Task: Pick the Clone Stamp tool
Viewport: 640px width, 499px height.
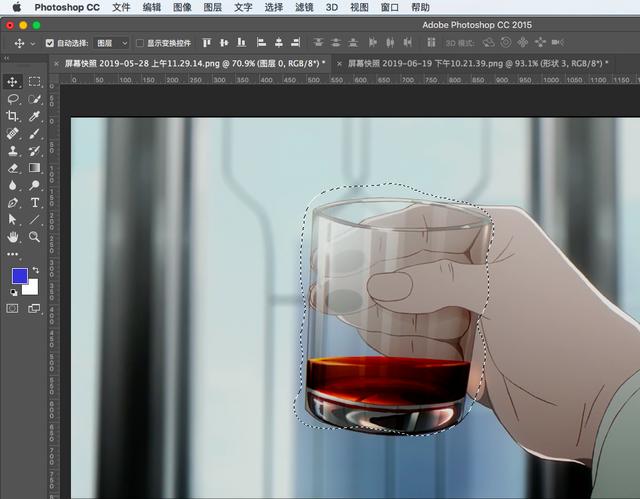Action: coord(12,151)
